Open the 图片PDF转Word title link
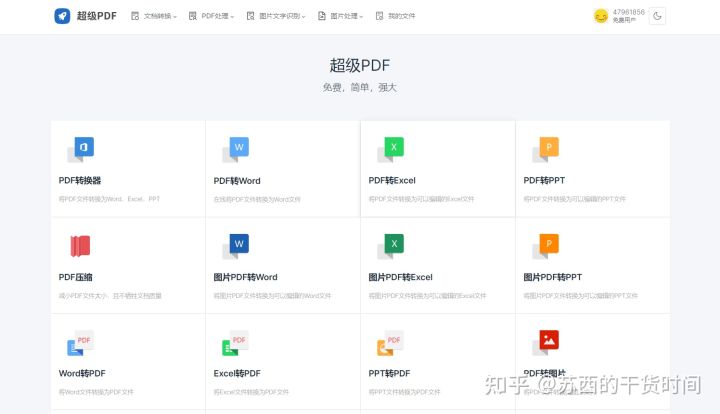This screenshot has width=720, height=414. (246, 277)
